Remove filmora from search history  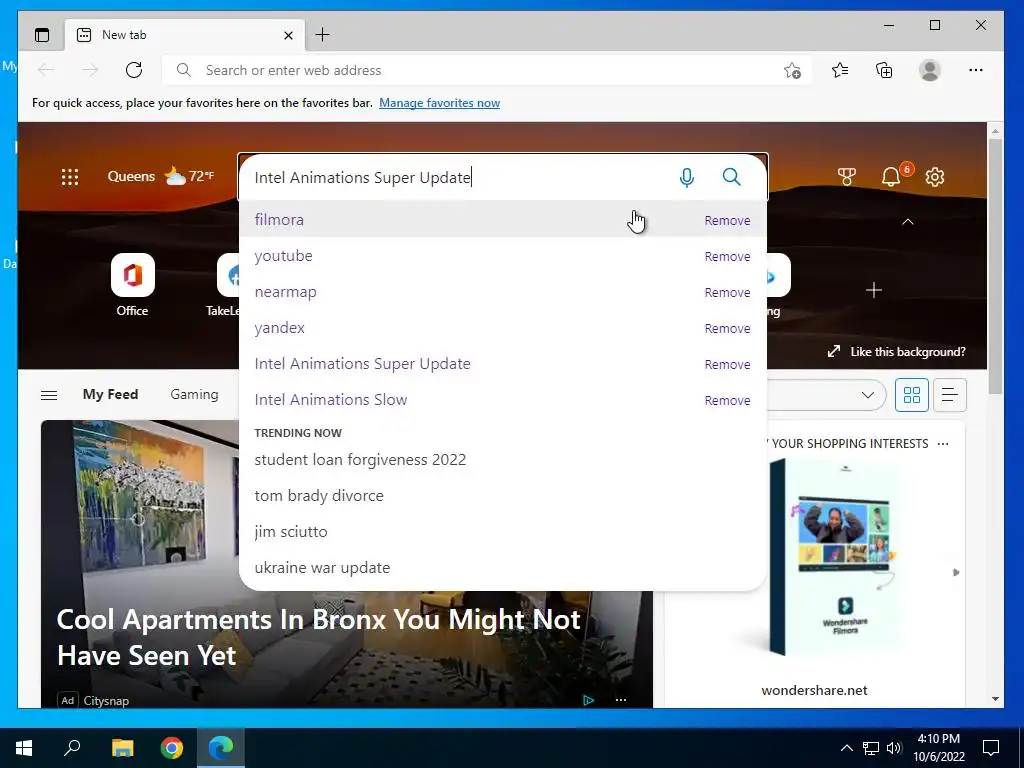tap(727, 221)
